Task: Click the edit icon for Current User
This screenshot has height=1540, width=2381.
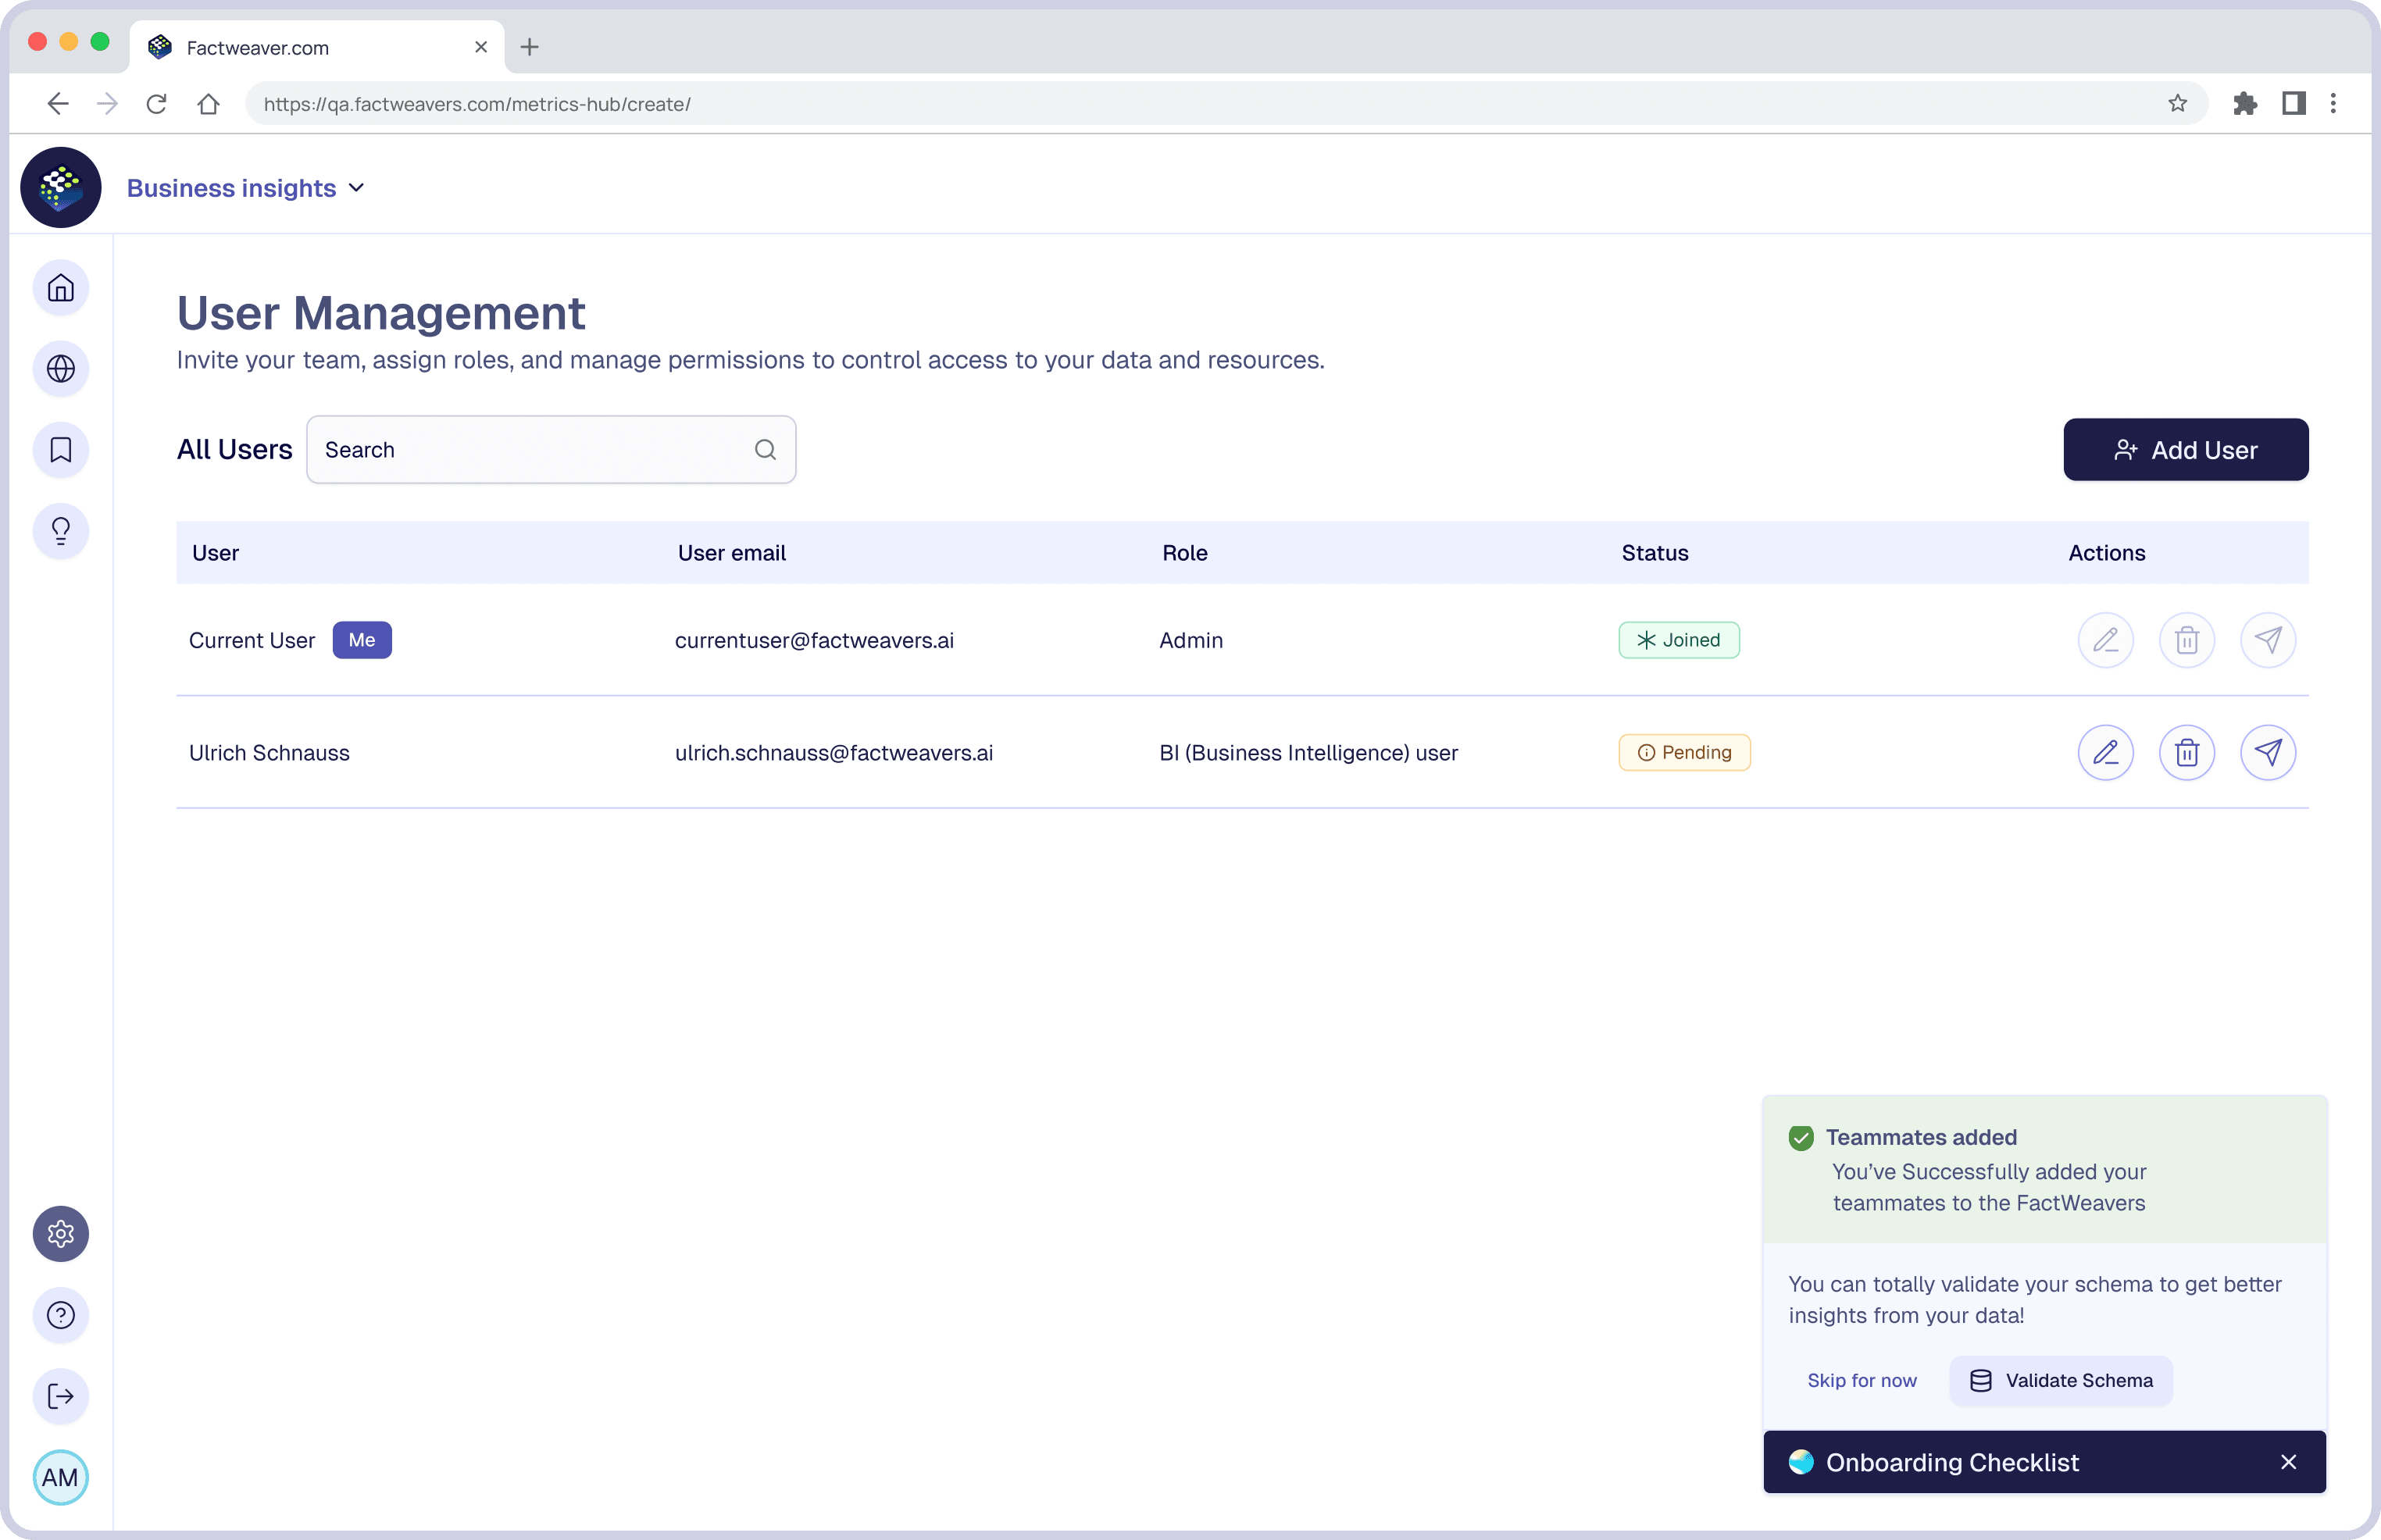Action: [x=2106, y=640]
